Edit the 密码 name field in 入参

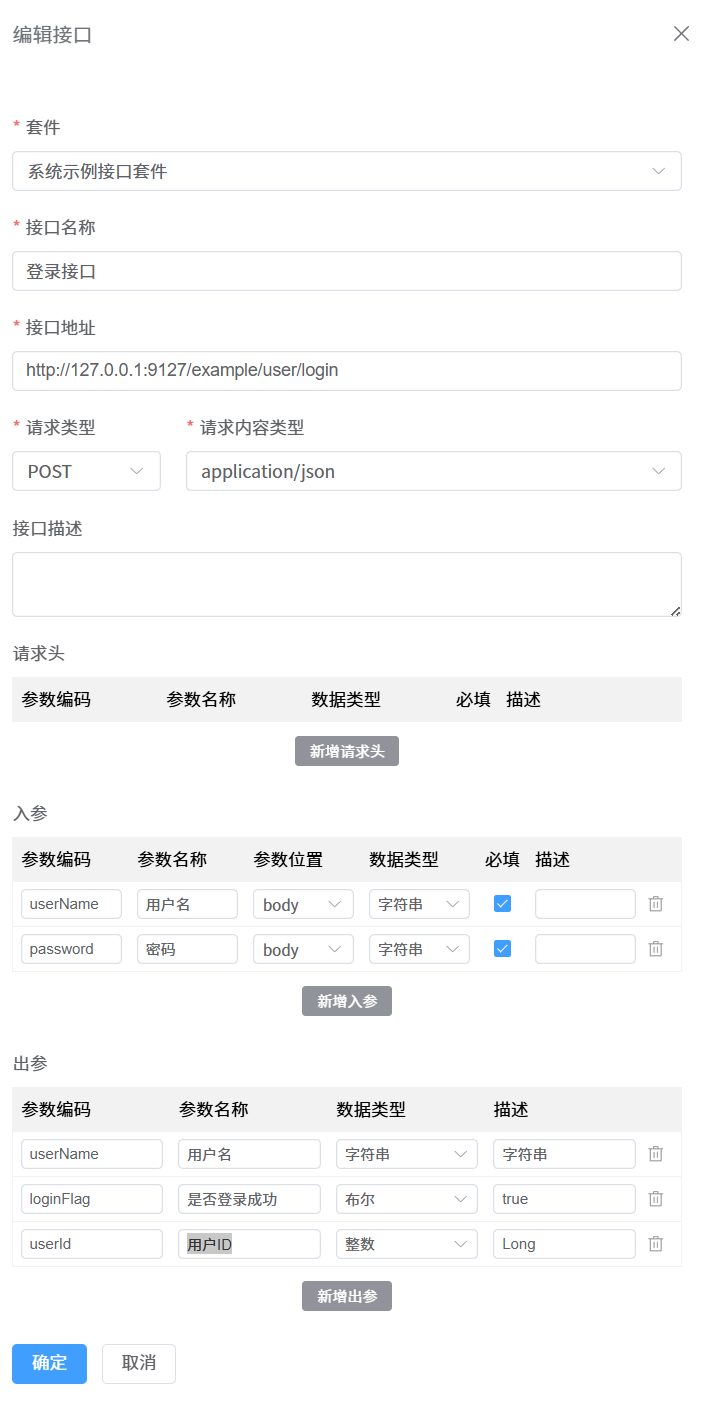[187, 949]
